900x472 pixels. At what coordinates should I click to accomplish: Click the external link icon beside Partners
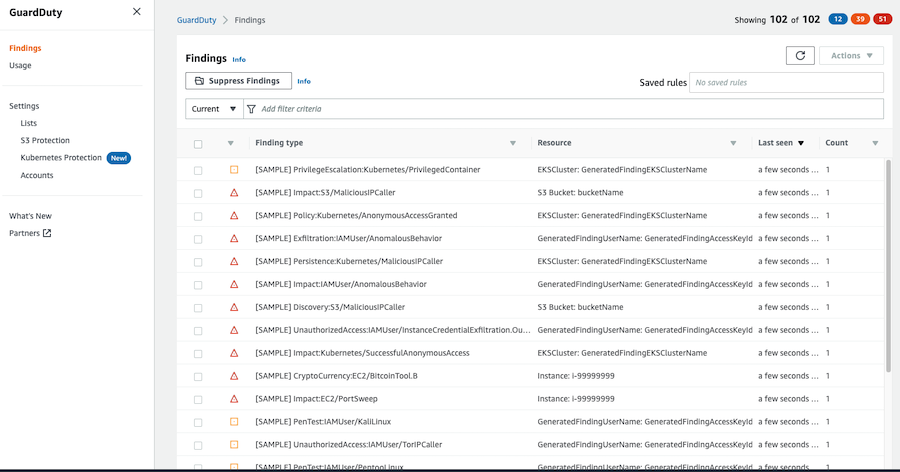pos(47,233)
